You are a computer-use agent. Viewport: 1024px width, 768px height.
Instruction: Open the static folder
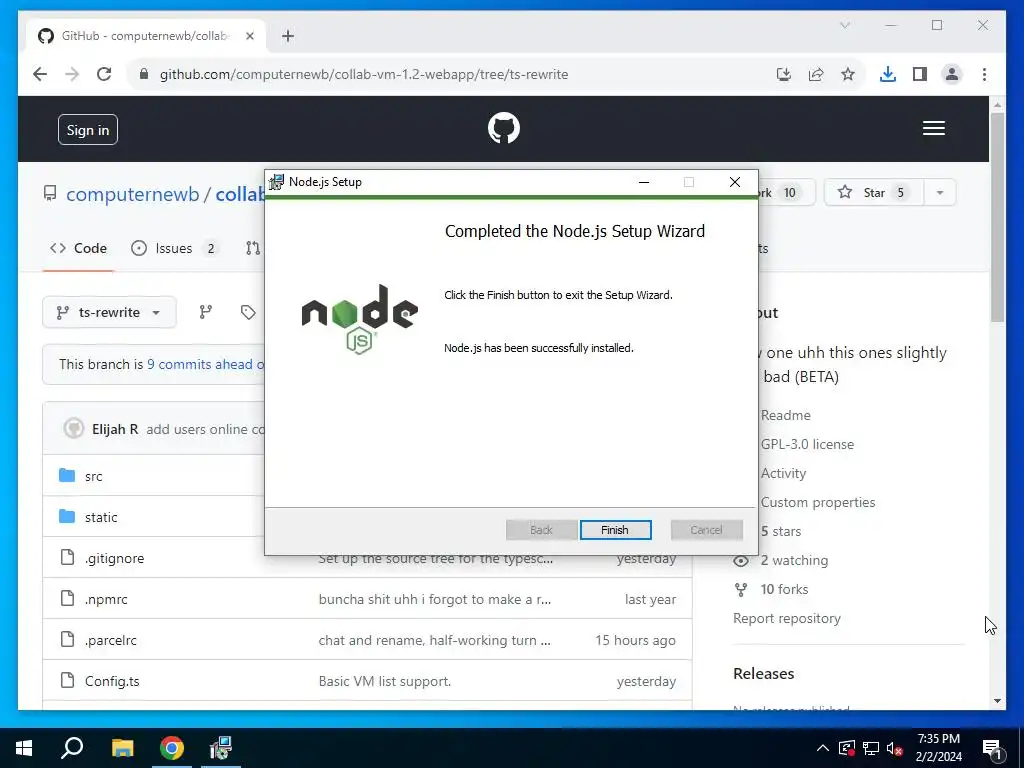click(x=101, y=517)
